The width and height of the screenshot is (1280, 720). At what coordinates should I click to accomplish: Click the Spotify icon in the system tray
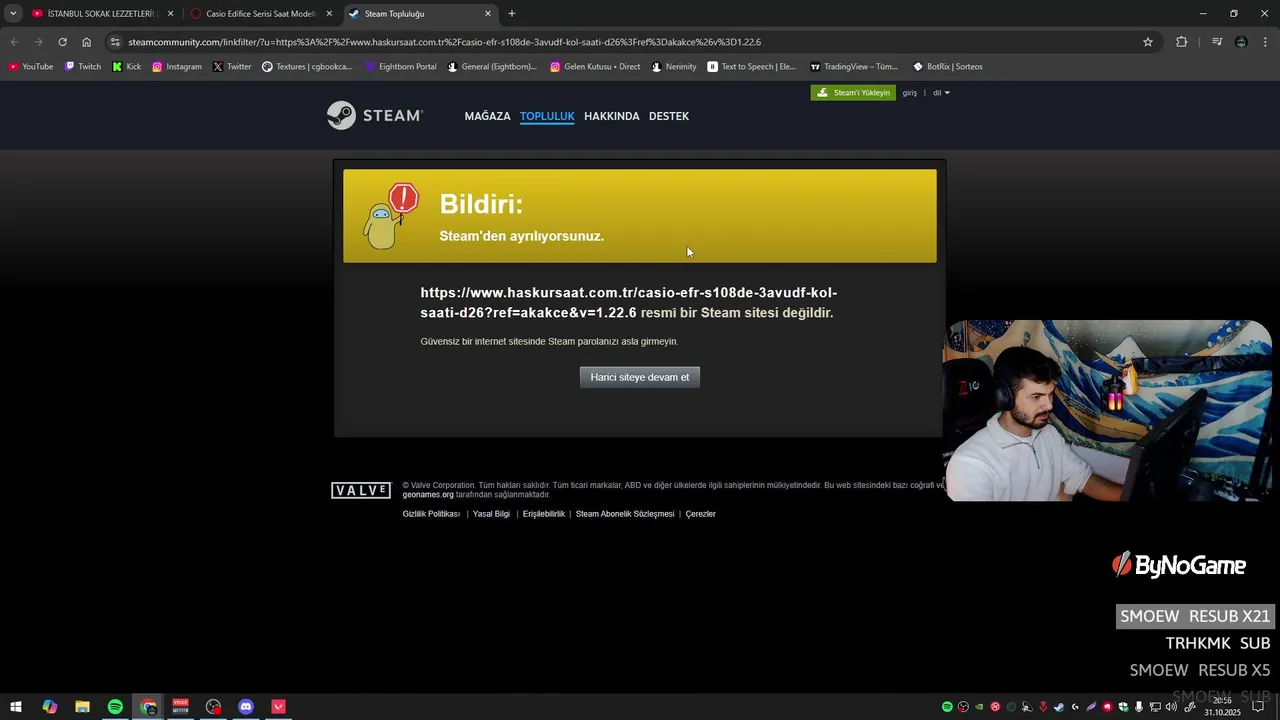(947, 707)
